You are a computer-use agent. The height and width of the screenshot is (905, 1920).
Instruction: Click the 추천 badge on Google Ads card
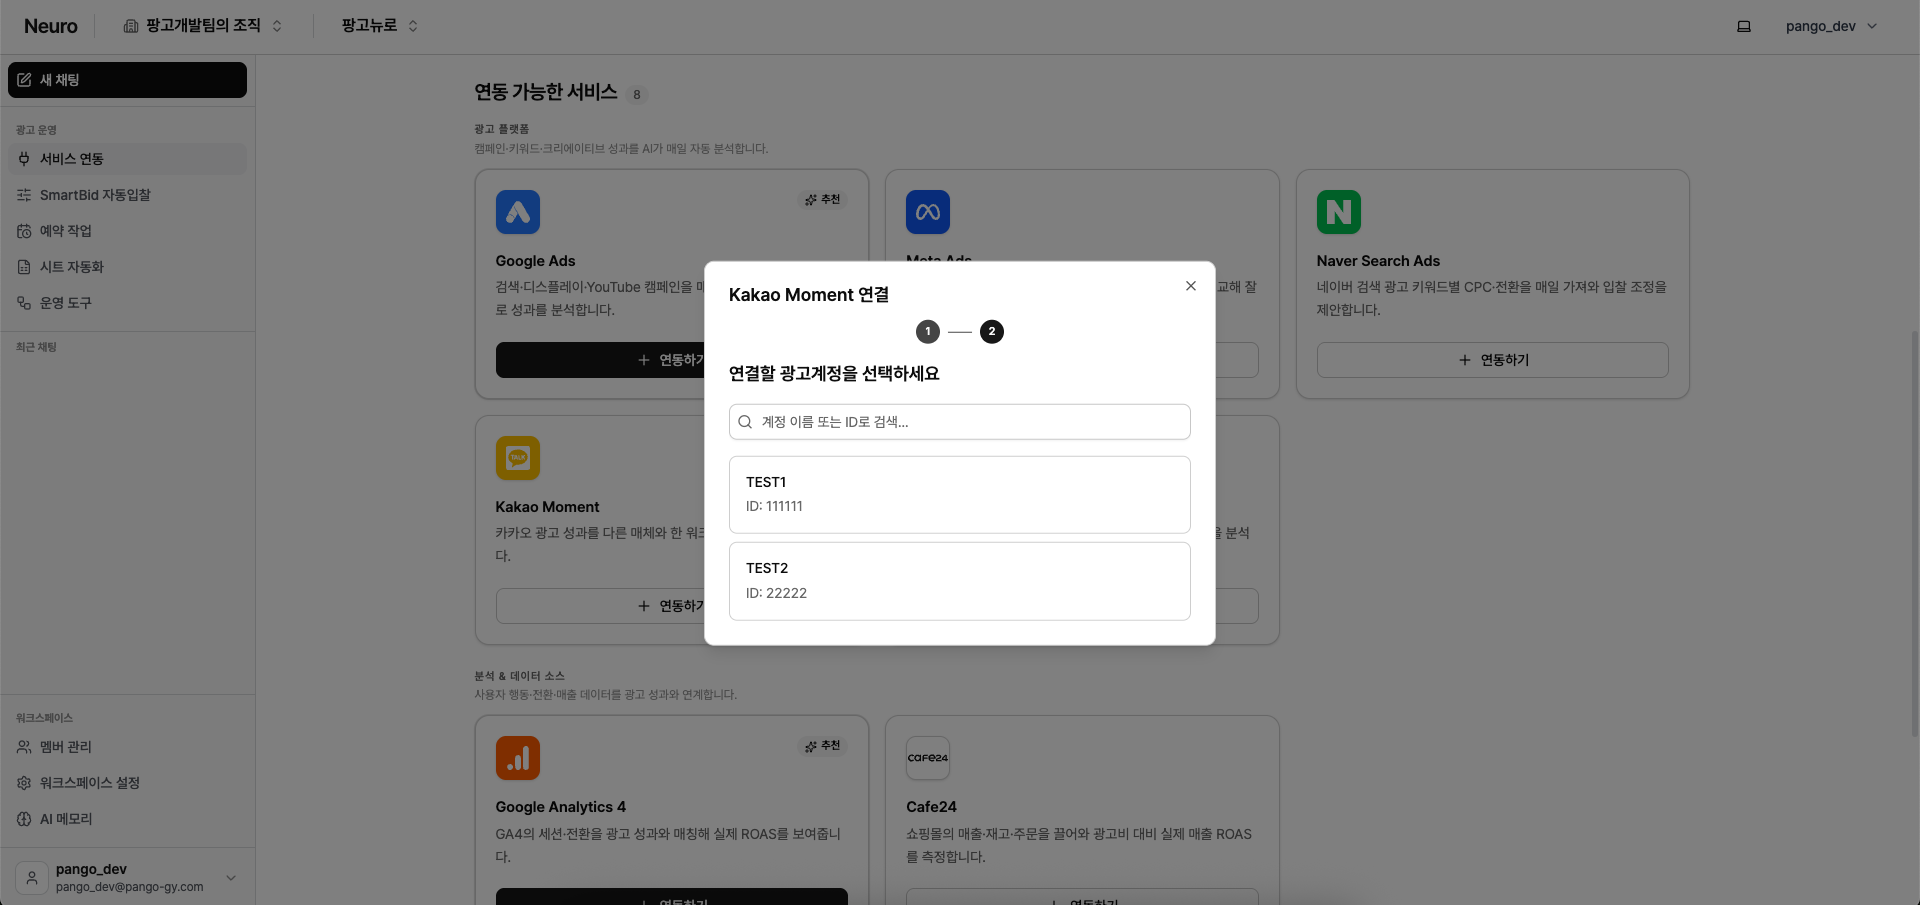point(823,200)
